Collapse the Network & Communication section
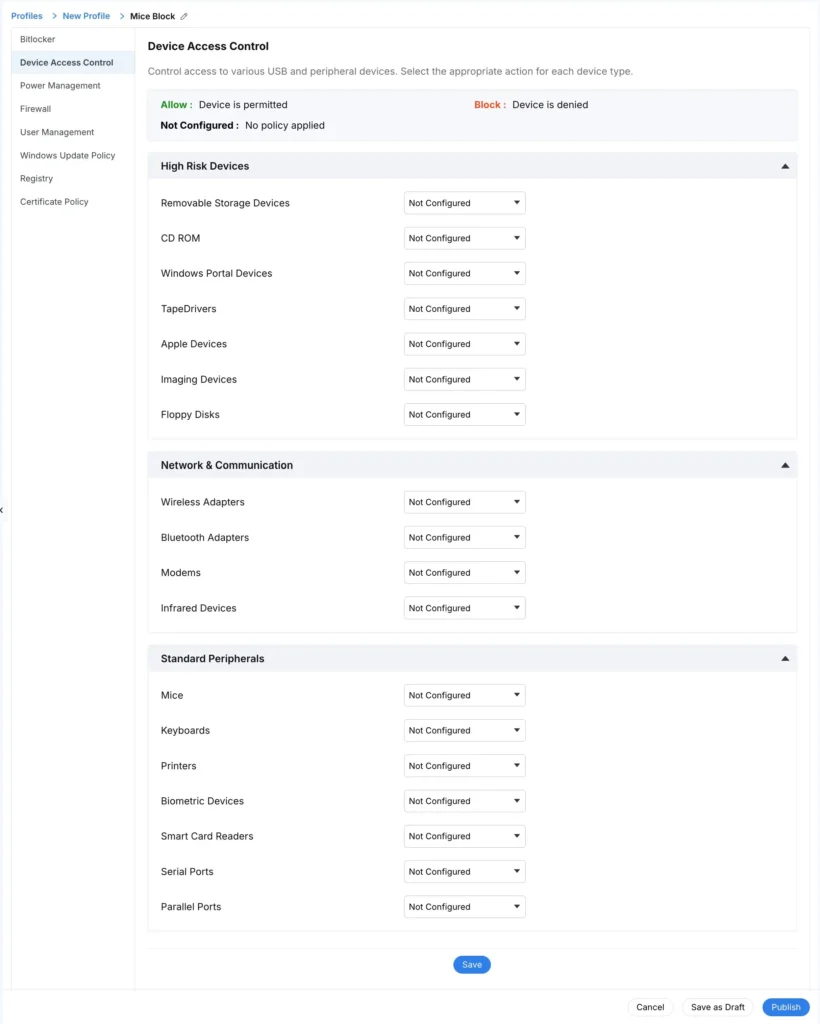 [x=785, y=466]
